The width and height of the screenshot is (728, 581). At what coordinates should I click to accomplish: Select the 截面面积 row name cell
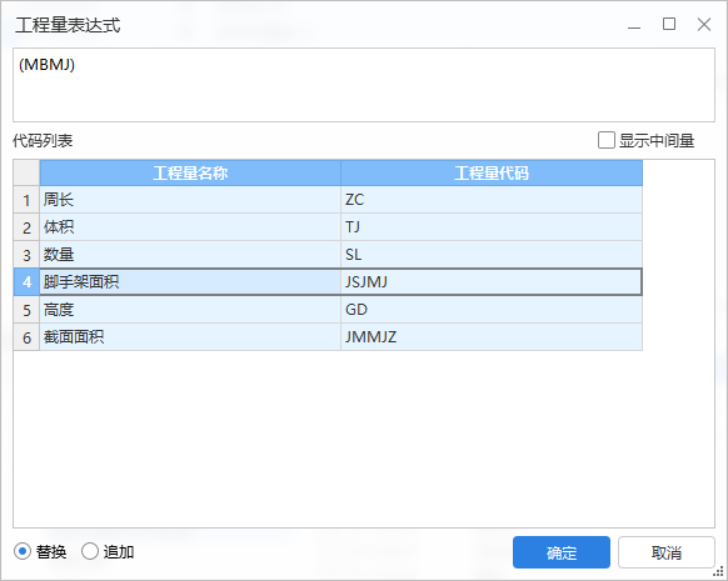pyautogui.click(x=190, y=337)
